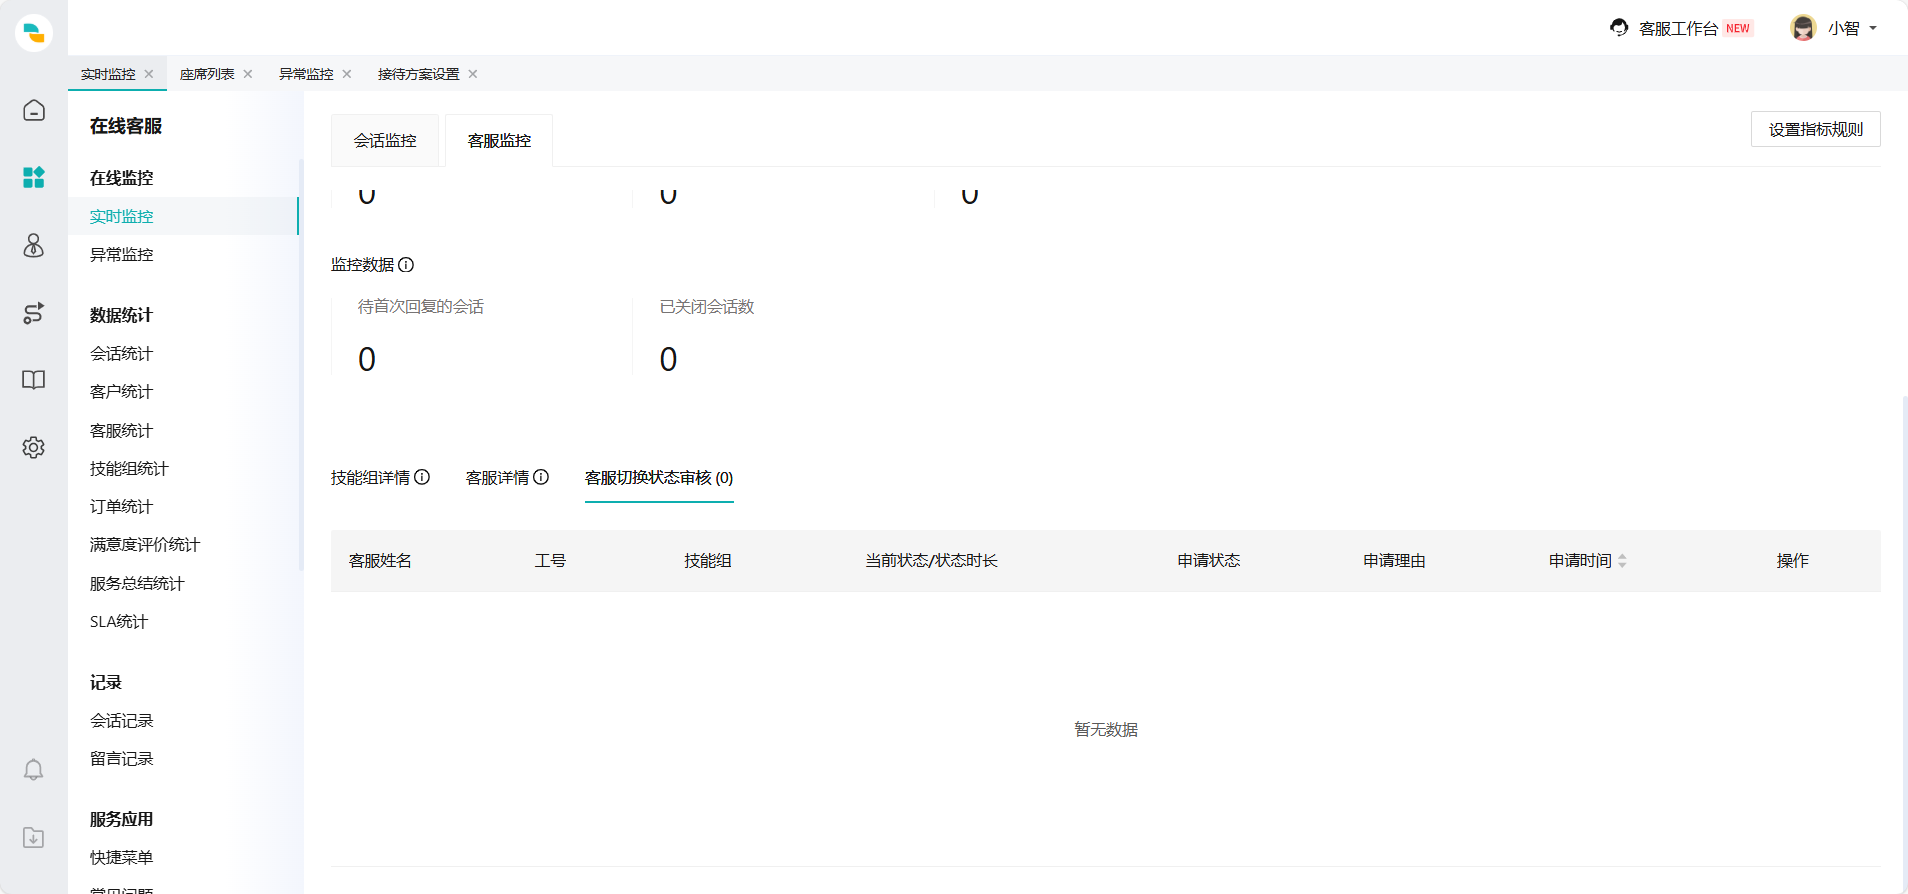The image size is (1908, 894).
Task: Open 客服统计 in side menu
Action: pyautogui.click(x=121, y=431)
